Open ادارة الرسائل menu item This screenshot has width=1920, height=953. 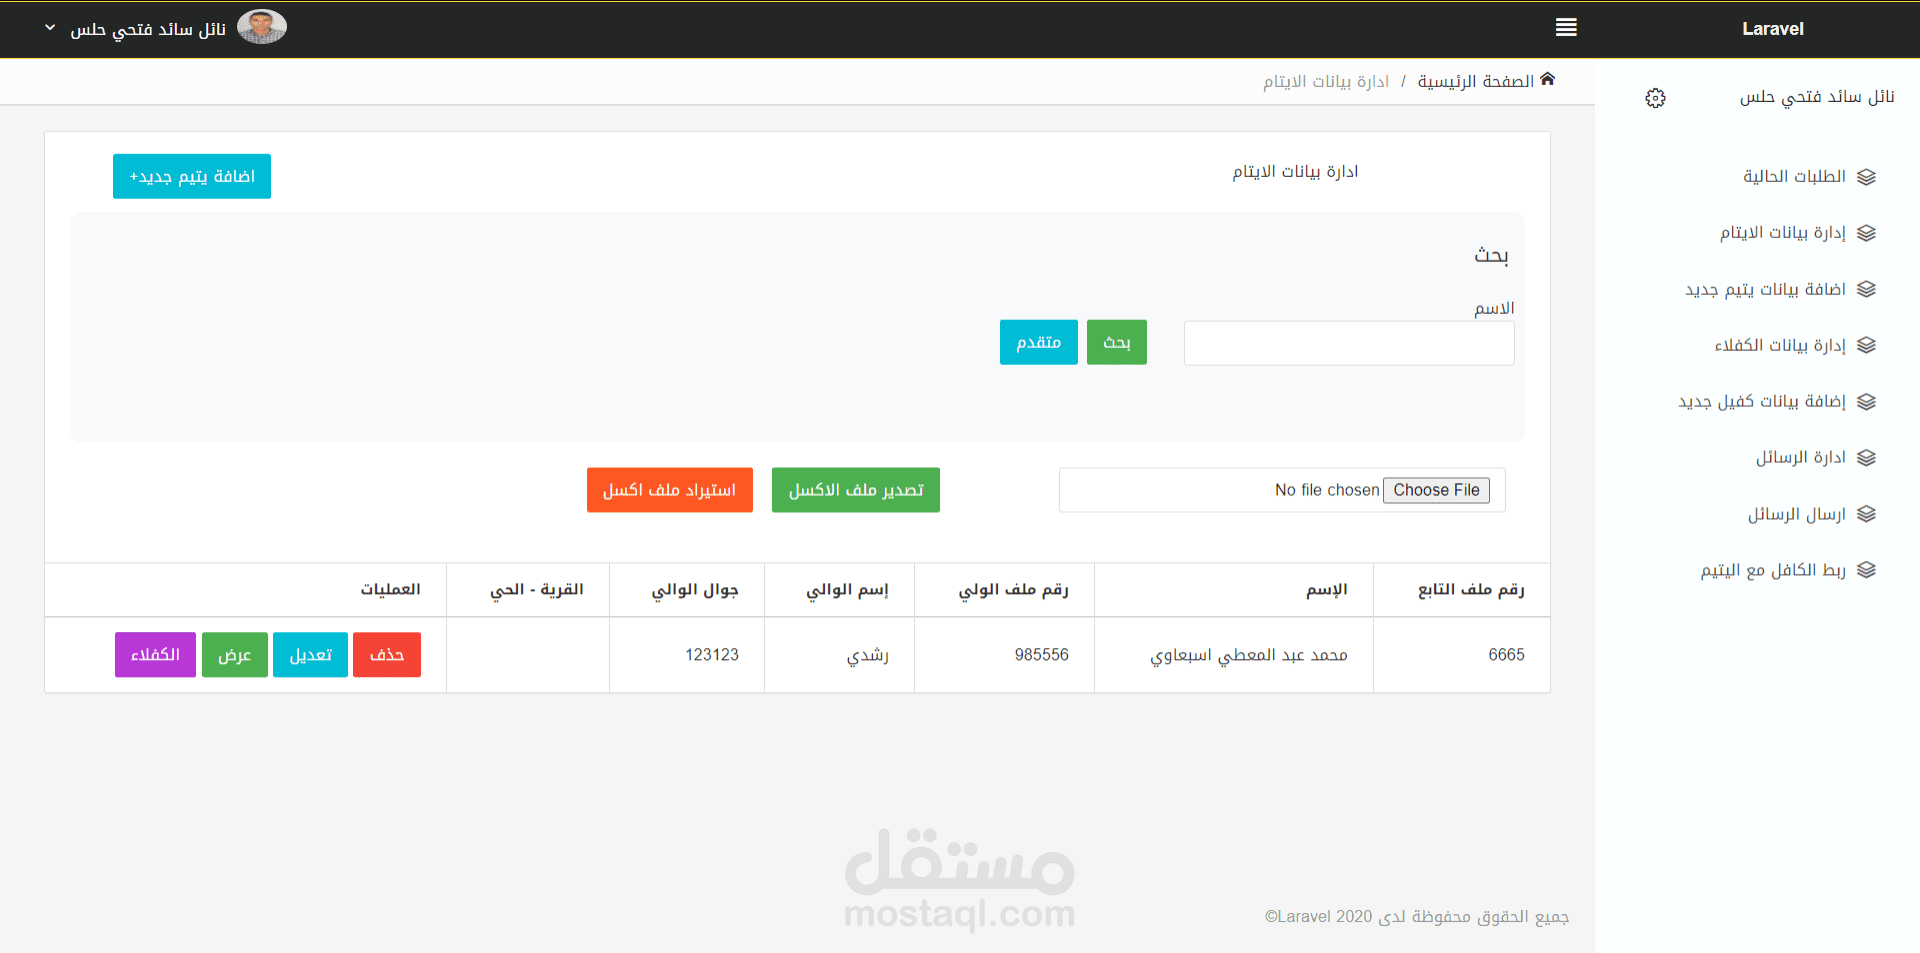point(1801,457)
